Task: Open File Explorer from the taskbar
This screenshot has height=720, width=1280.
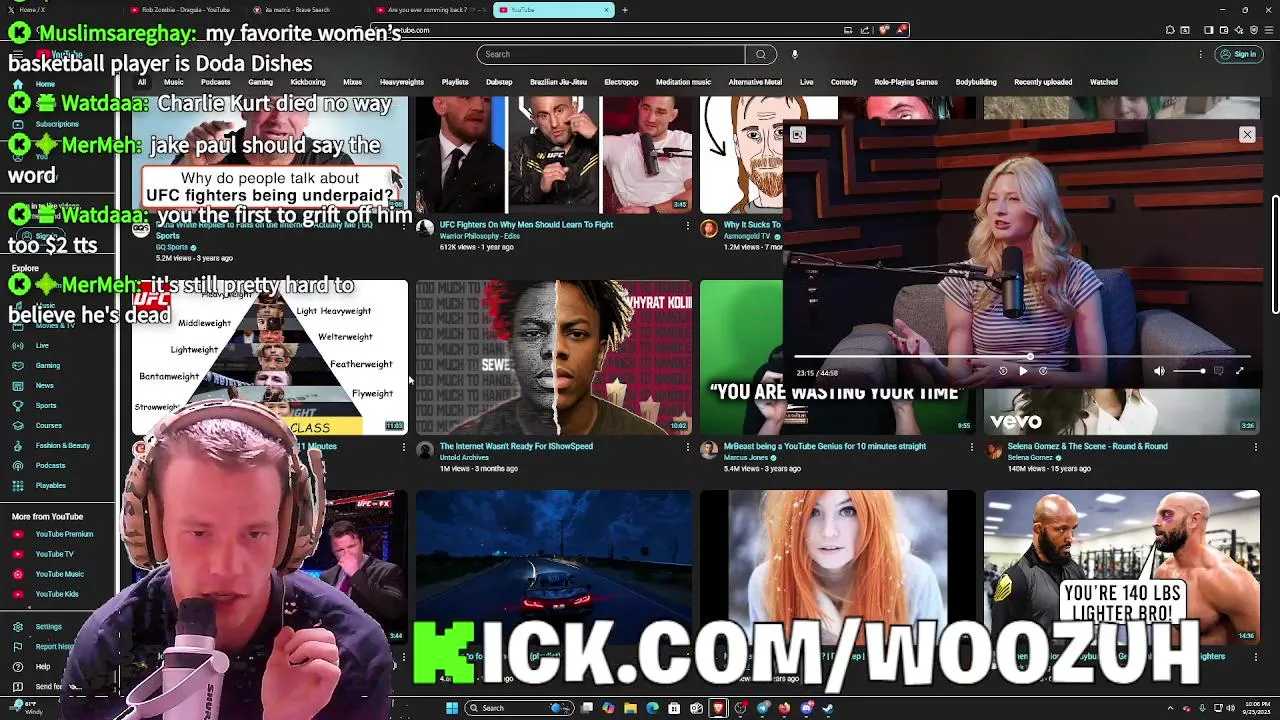Action: click(x=630, y=708)
